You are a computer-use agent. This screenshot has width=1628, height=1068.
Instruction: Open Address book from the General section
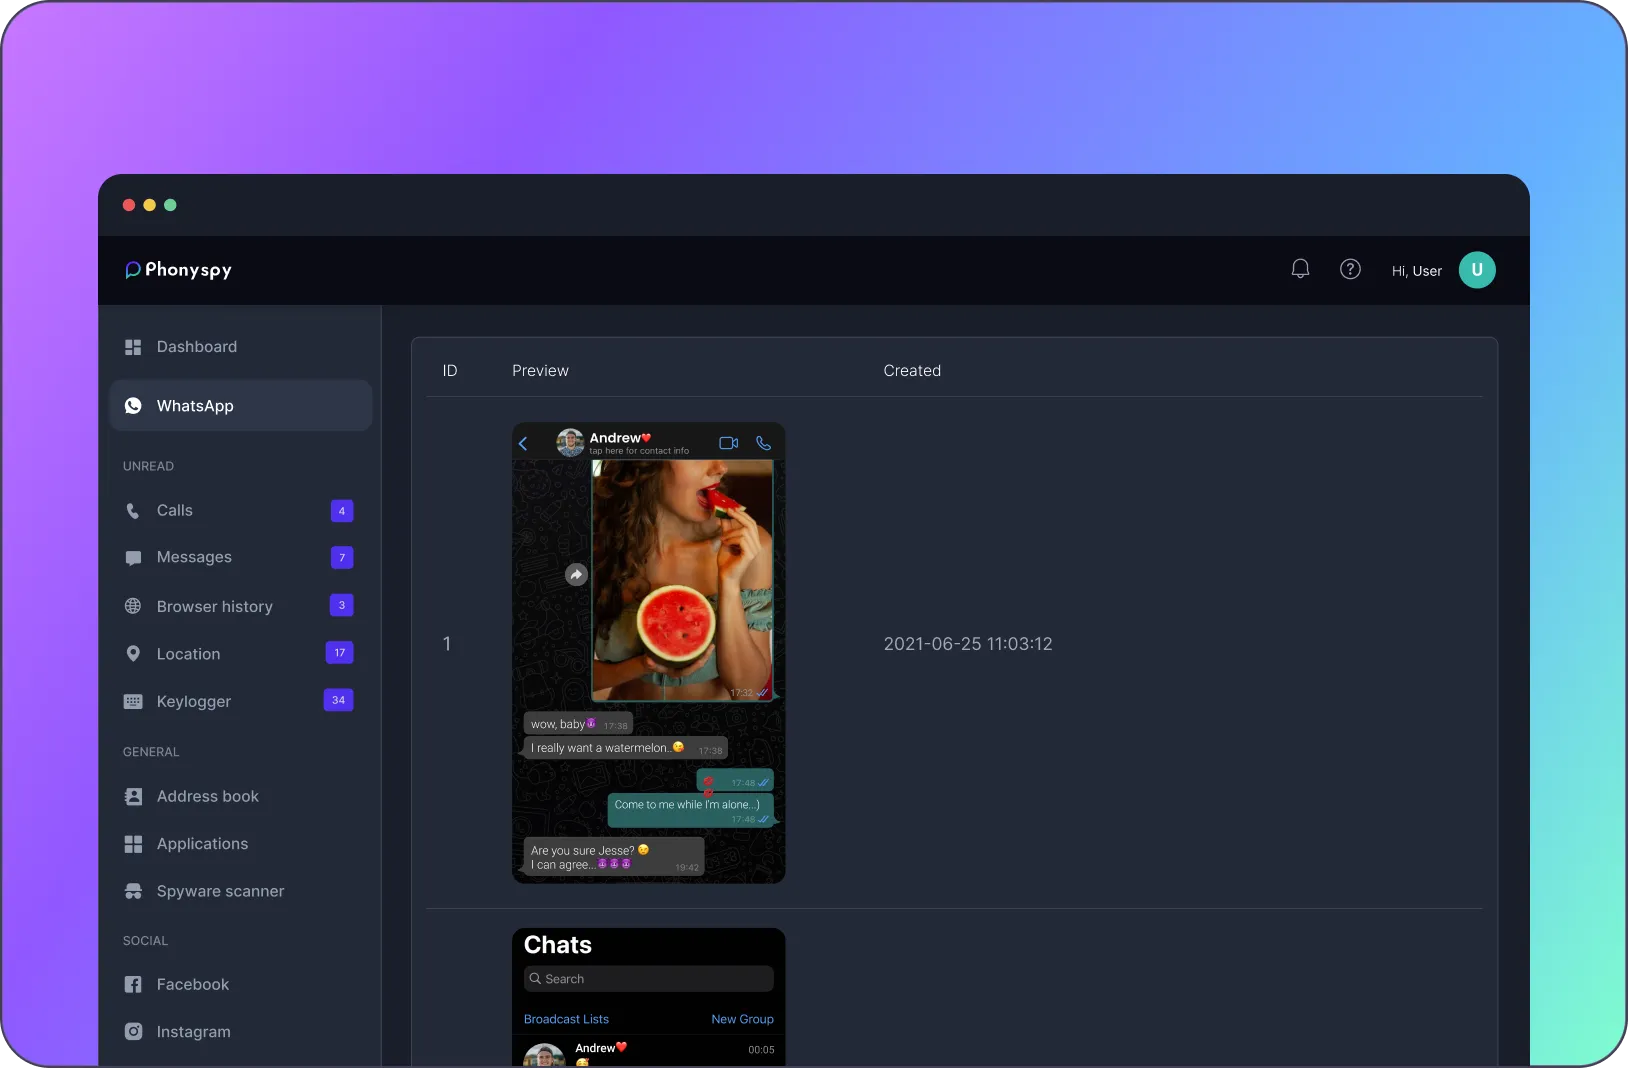(207, 796)
